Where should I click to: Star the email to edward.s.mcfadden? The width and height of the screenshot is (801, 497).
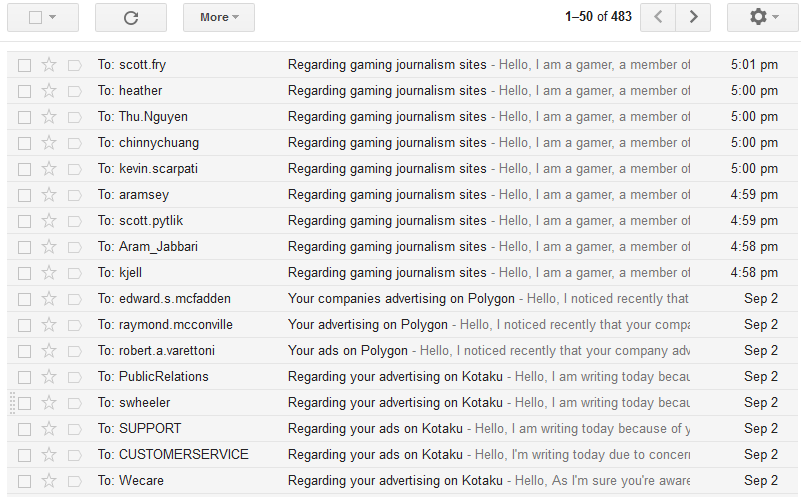point(49,299)
